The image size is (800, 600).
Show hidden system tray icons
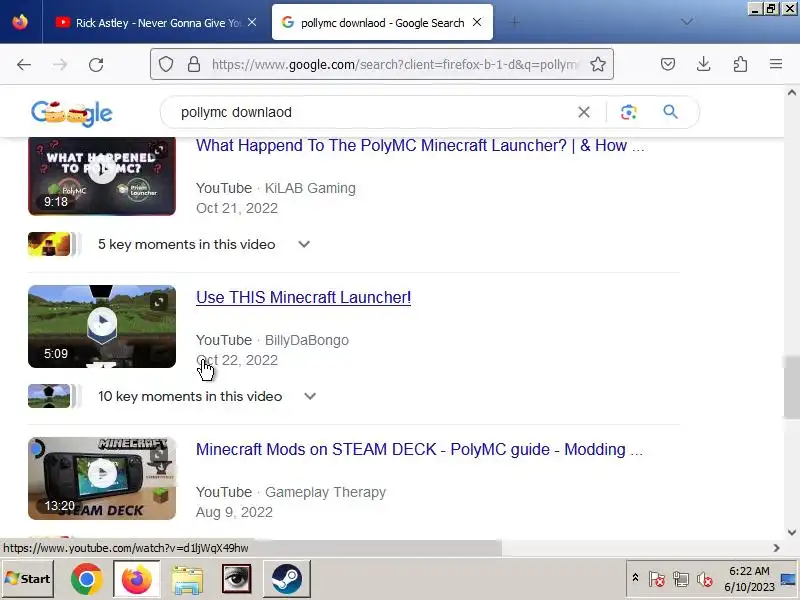point(635,578)
